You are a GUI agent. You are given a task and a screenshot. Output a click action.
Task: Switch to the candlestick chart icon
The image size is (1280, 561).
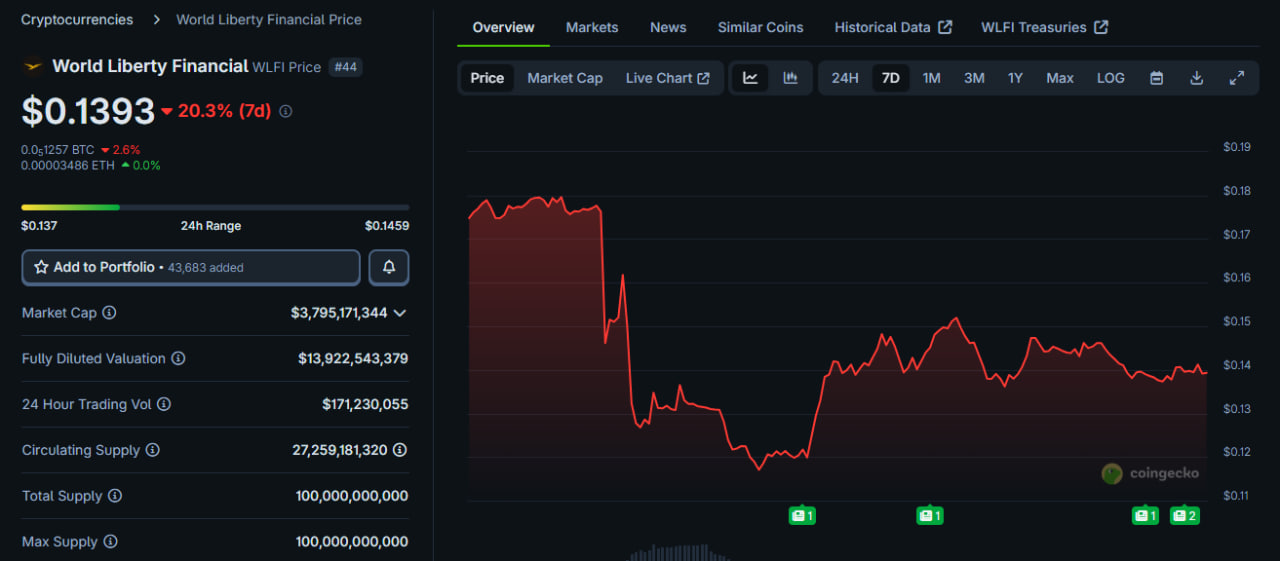pos(790,78)
